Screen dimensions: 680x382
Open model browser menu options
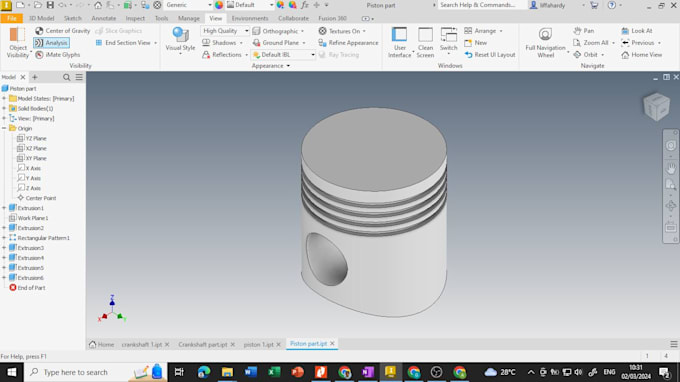click(x=79, y=77)
